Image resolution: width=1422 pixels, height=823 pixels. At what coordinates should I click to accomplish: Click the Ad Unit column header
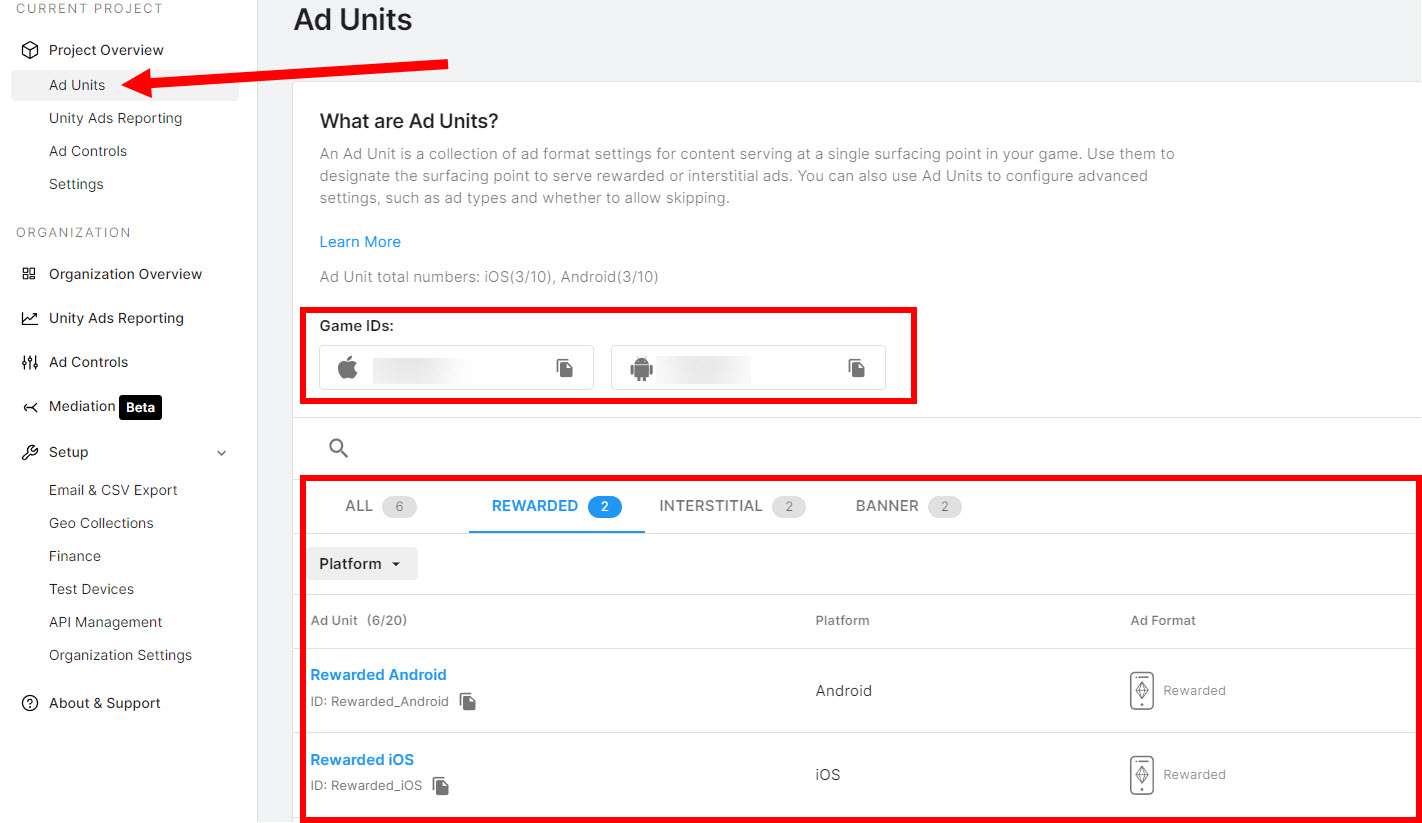[x=359, y=620]
